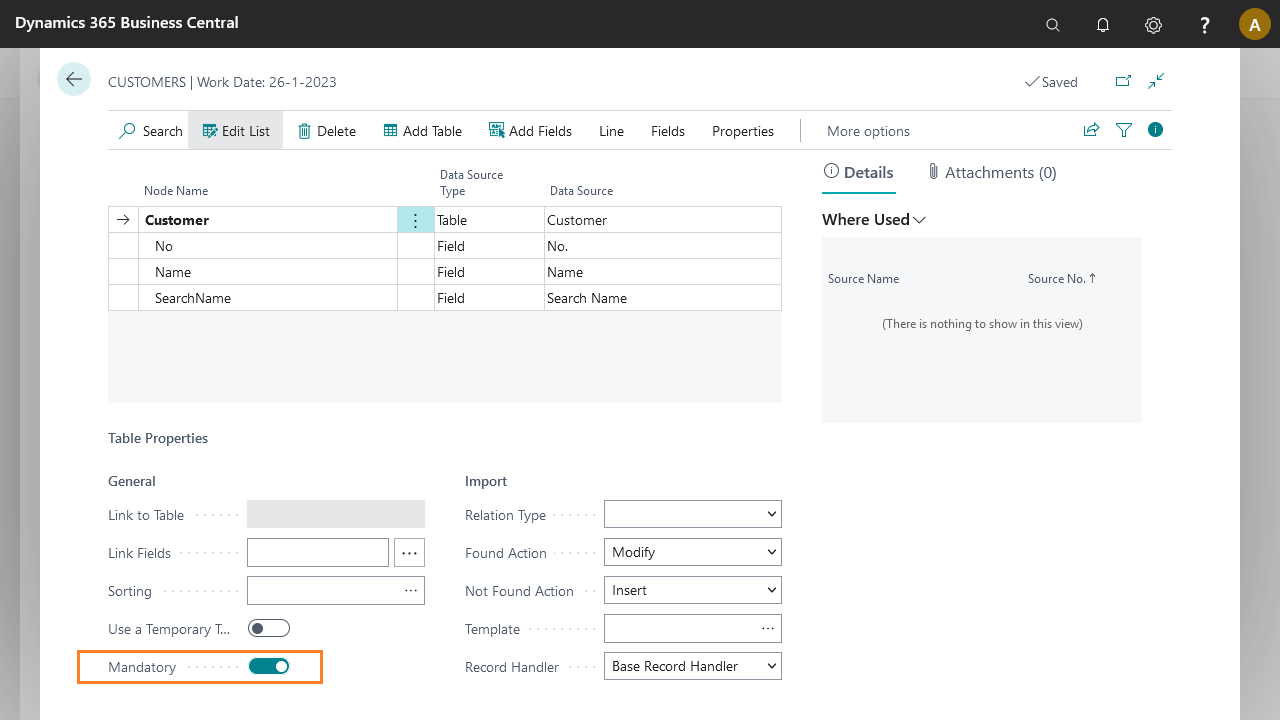
Task: Click the share icon in the toolbar
Action: (x=1091, y=130)
